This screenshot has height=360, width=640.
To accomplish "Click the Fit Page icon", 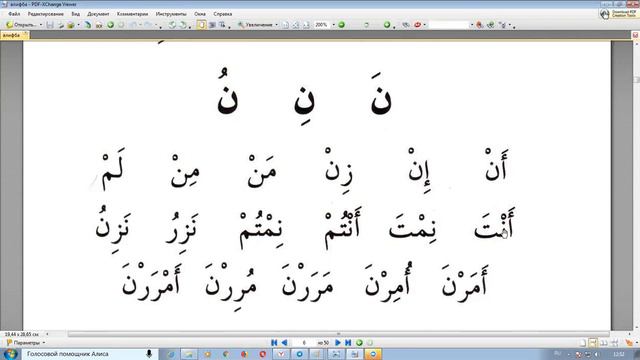I will pos(296,25).
